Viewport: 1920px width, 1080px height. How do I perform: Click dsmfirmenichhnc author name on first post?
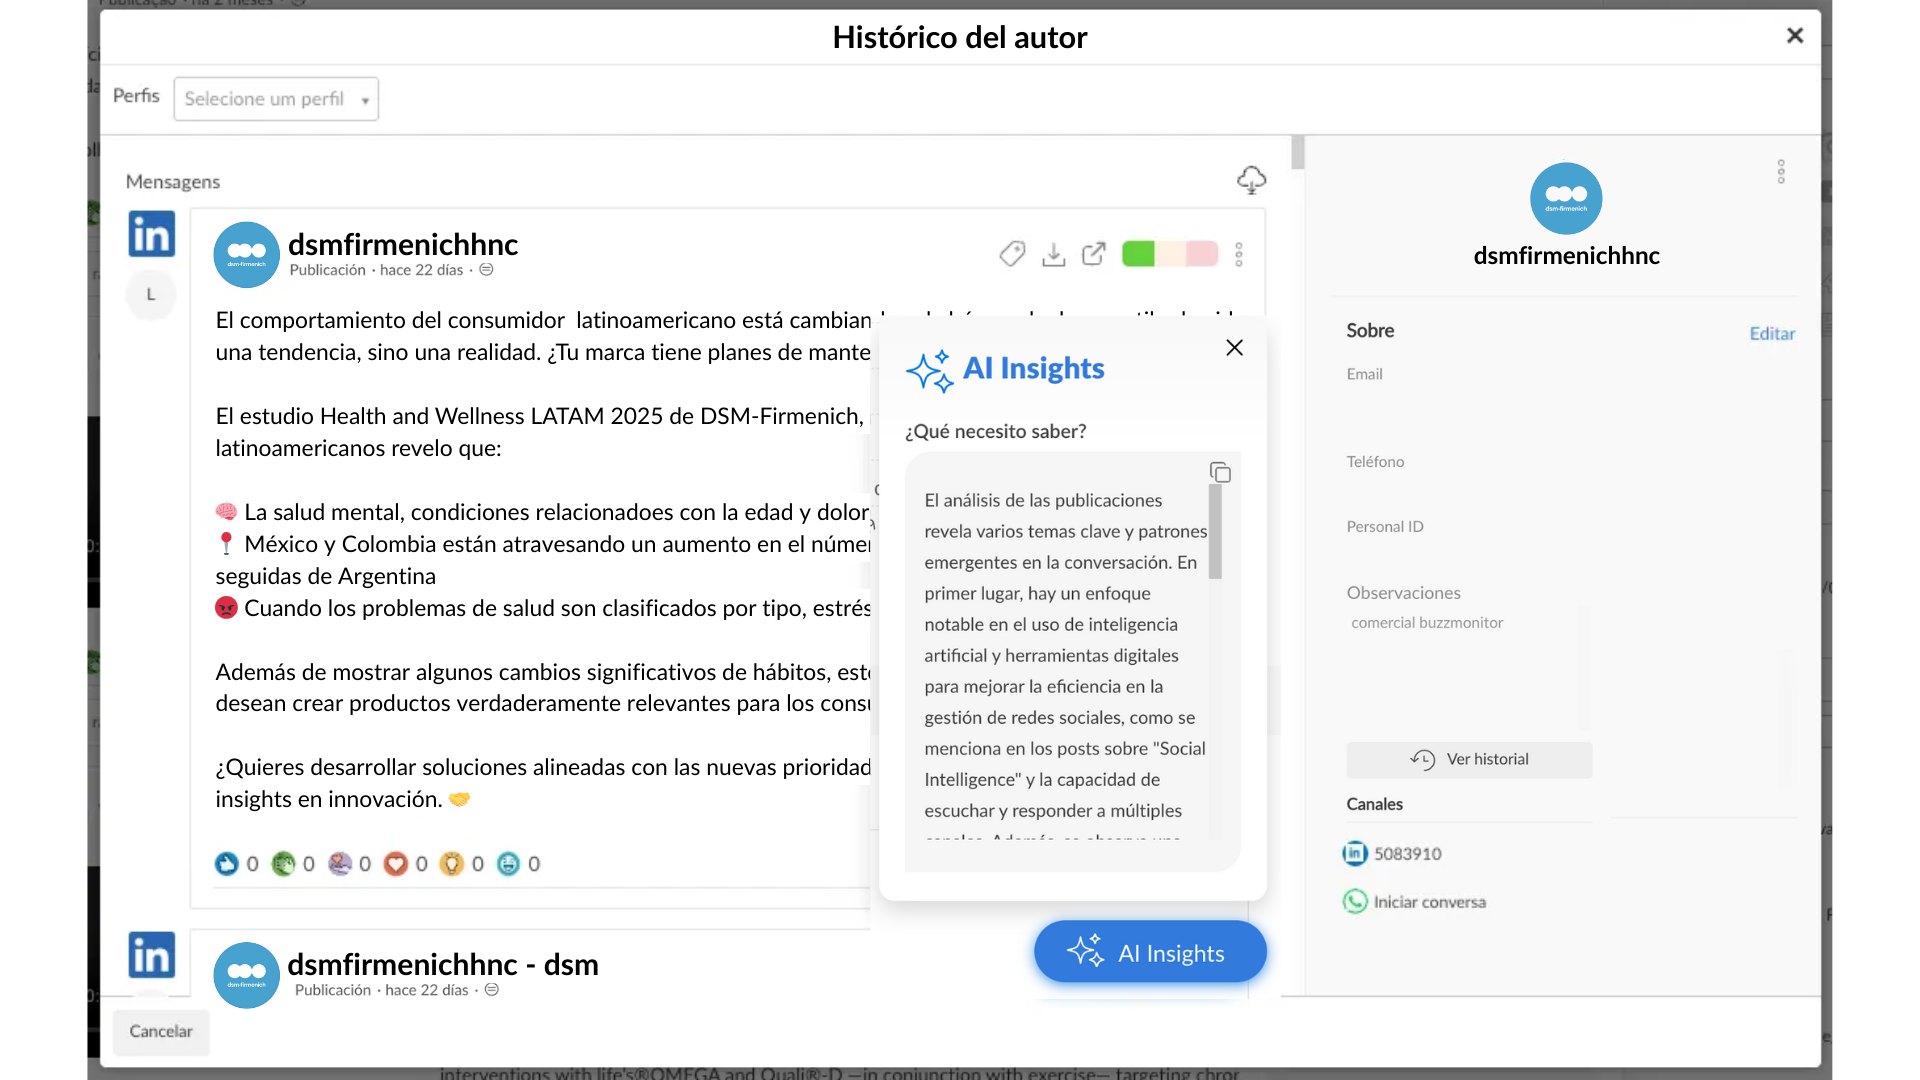pyautogui.click(x=403, y=244)
